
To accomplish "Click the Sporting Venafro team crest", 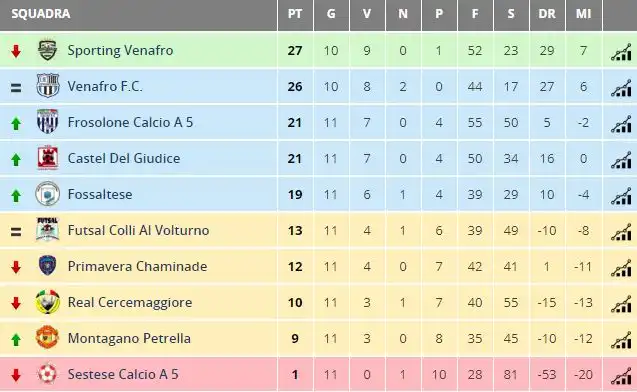I will 48,50.
